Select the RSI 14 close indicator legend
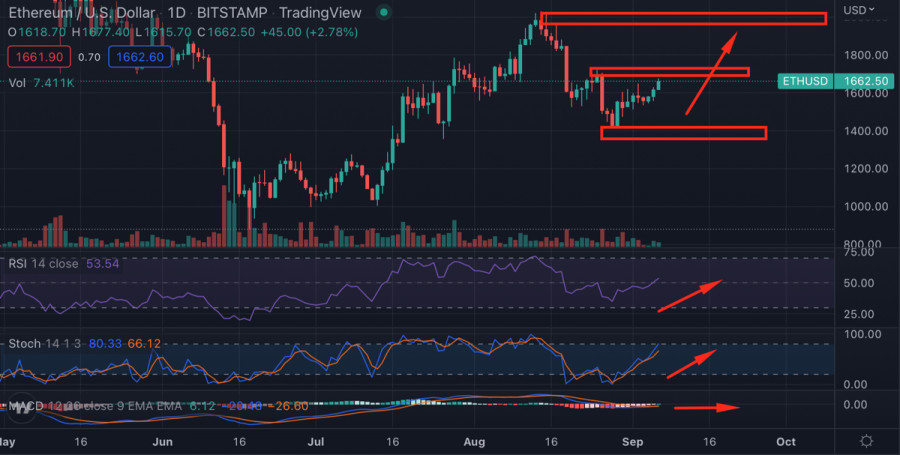Screen dimensions: 900x455 point(43,264)
